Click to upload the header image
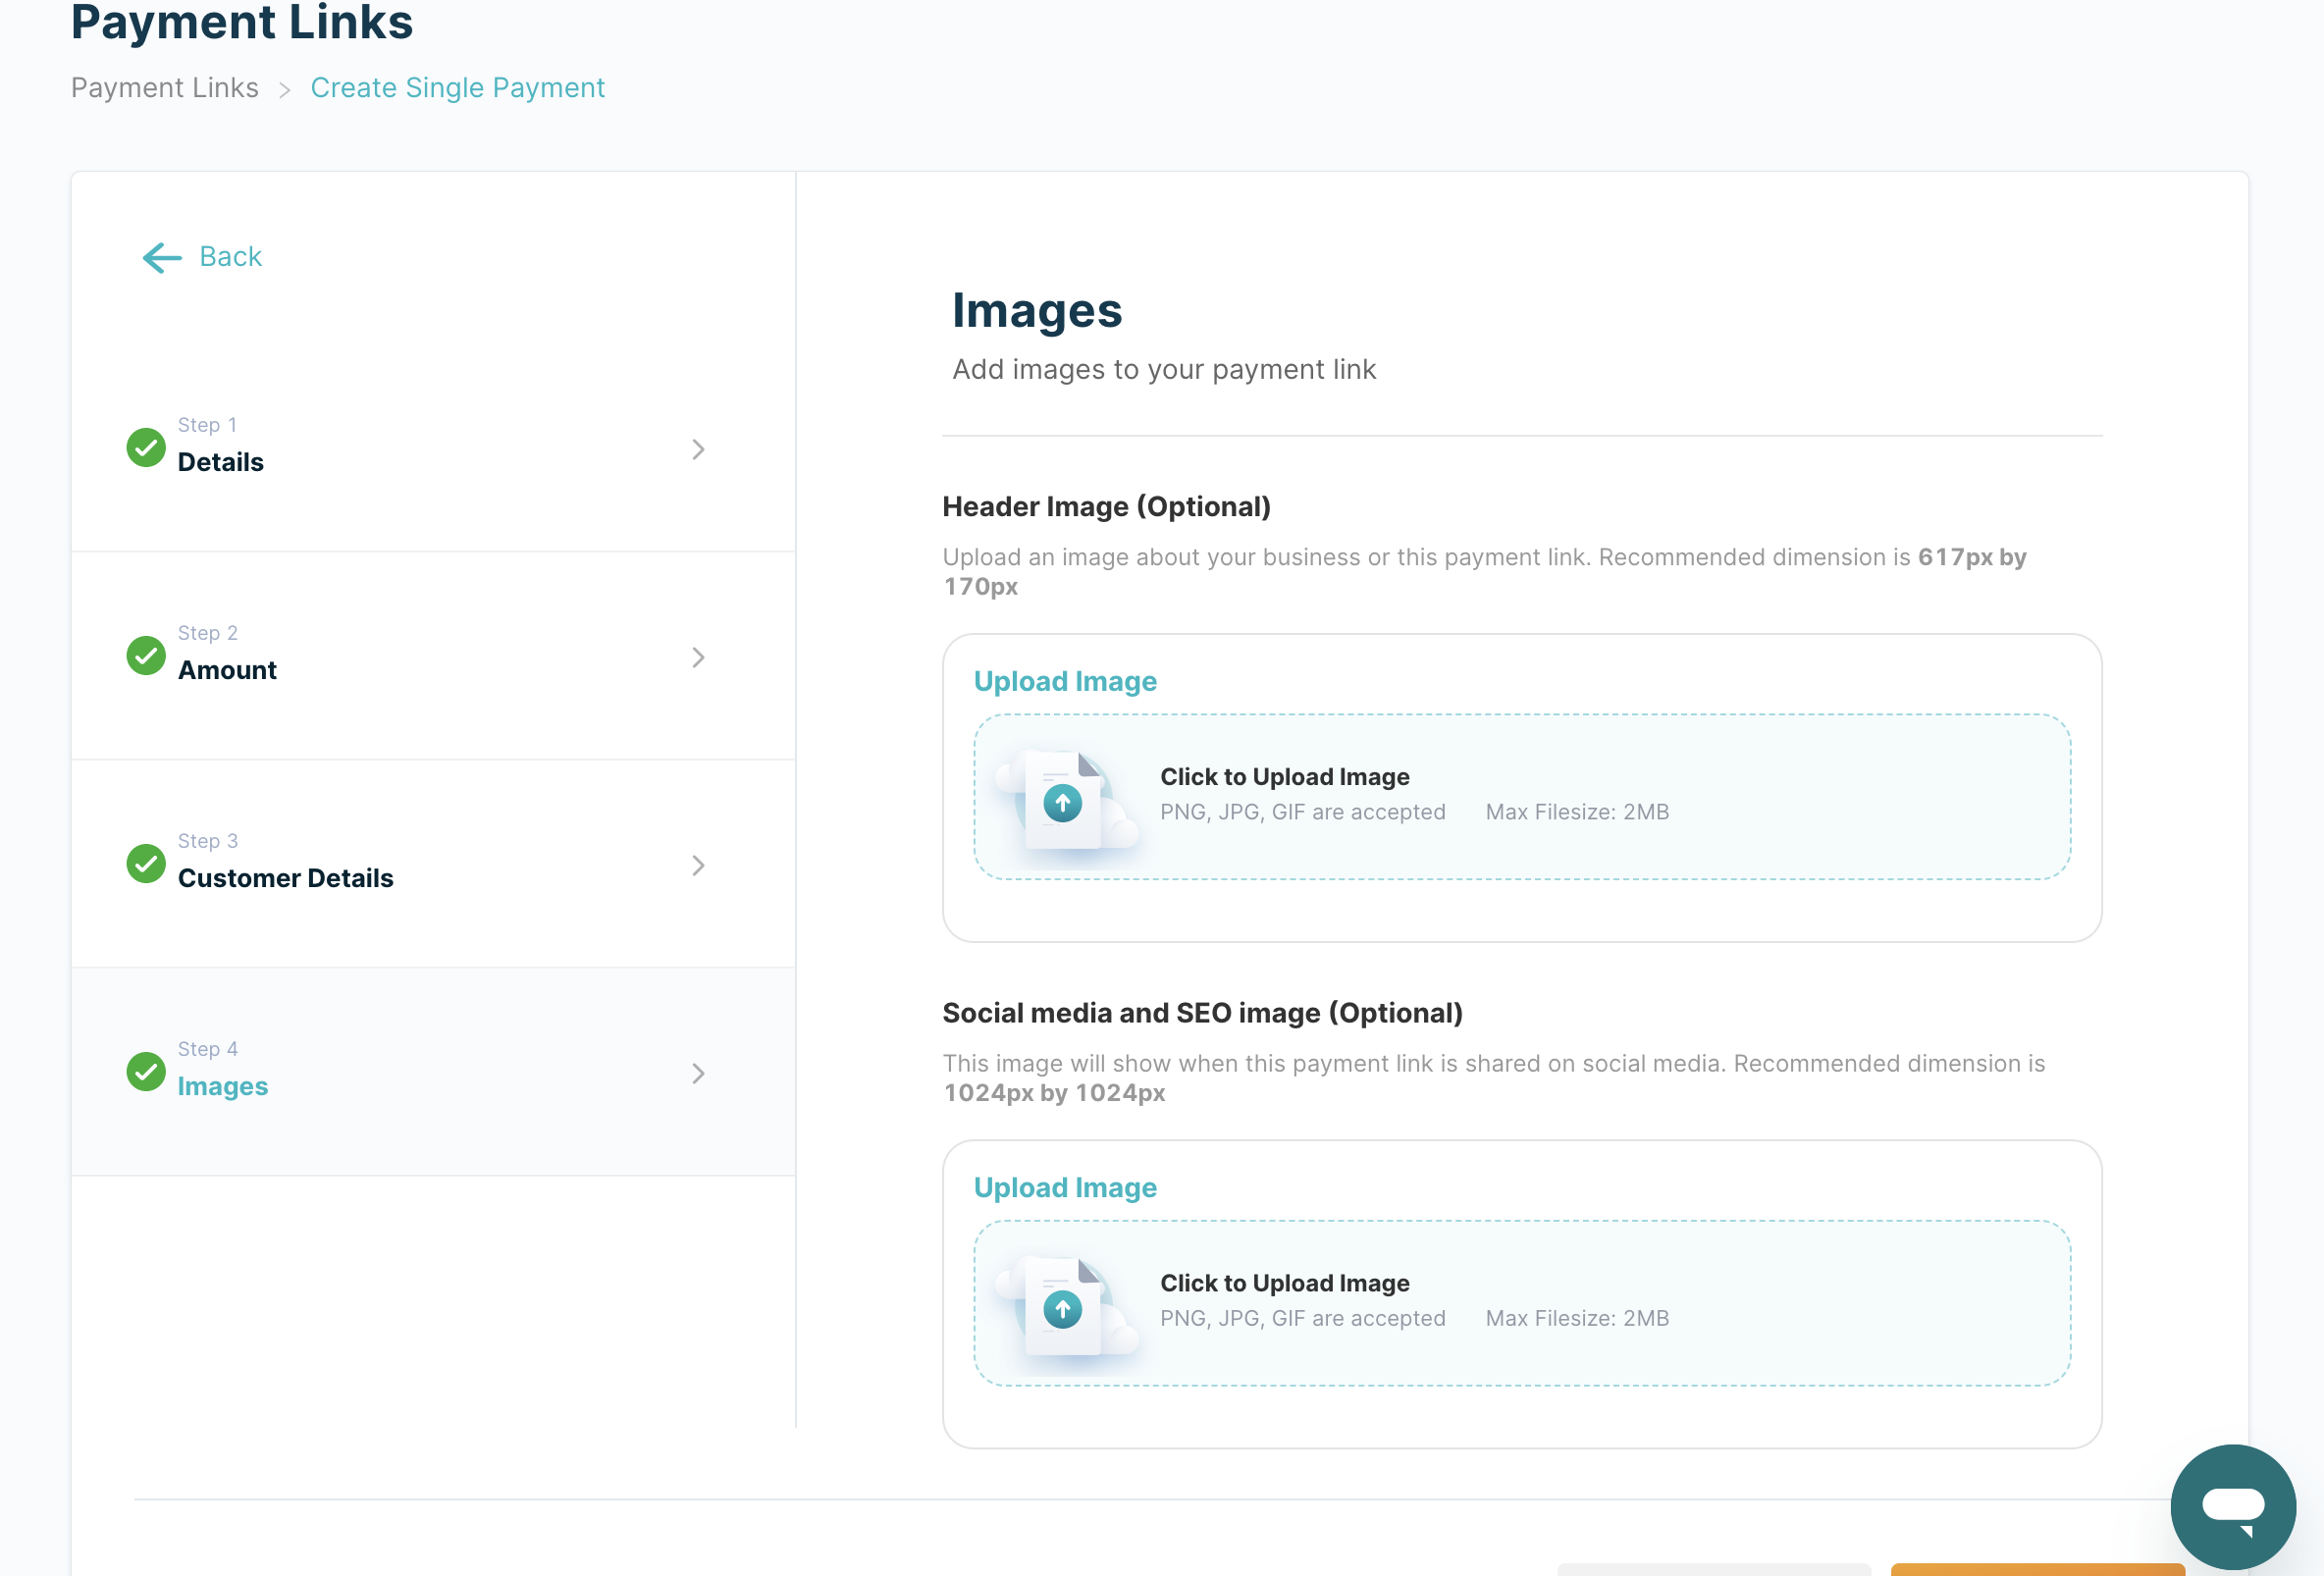Screen dimensions: 2324x1576 pyautogui.click(x=1284, y=777)
